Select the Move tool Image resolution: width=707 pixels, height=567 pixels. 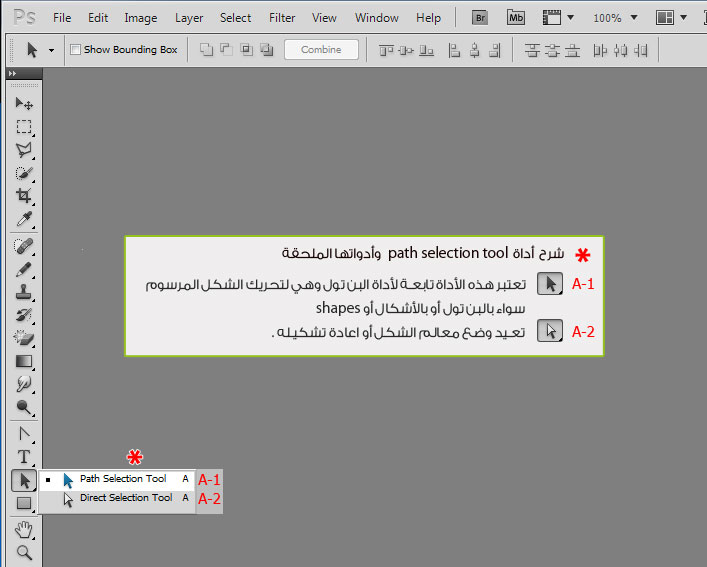[24, 104]
